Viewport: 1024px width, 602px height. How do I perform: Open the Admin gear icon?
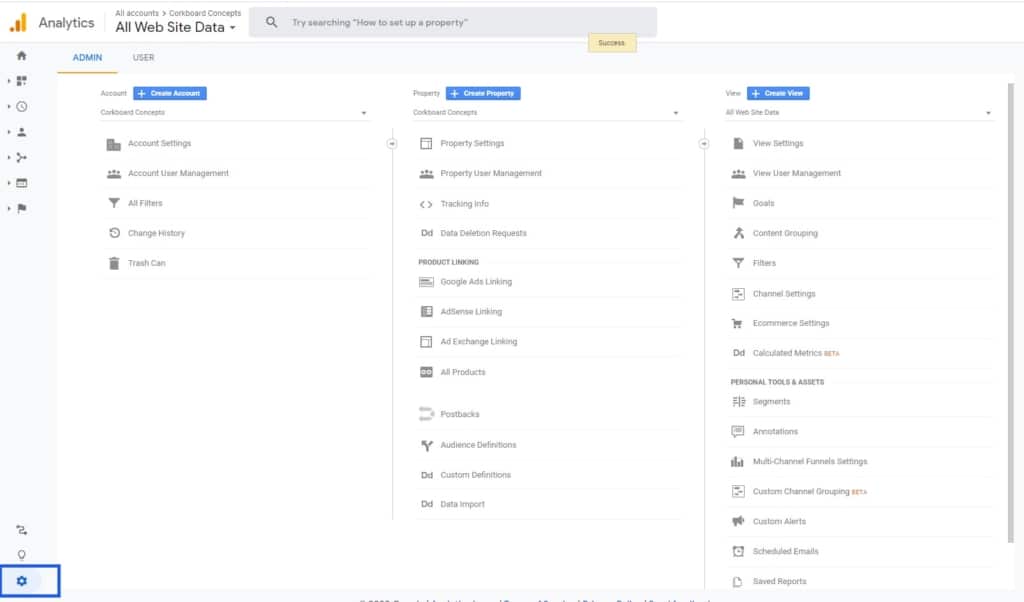[22, 581]
